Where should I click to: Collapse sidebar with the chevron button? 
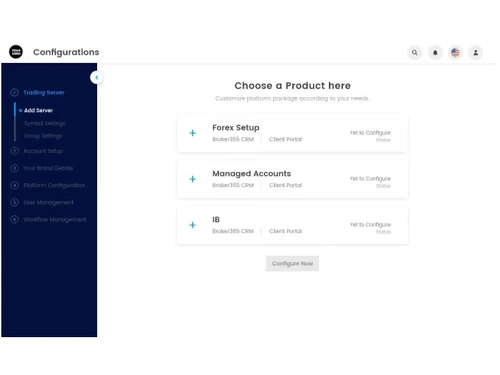[x=97, y=77]
